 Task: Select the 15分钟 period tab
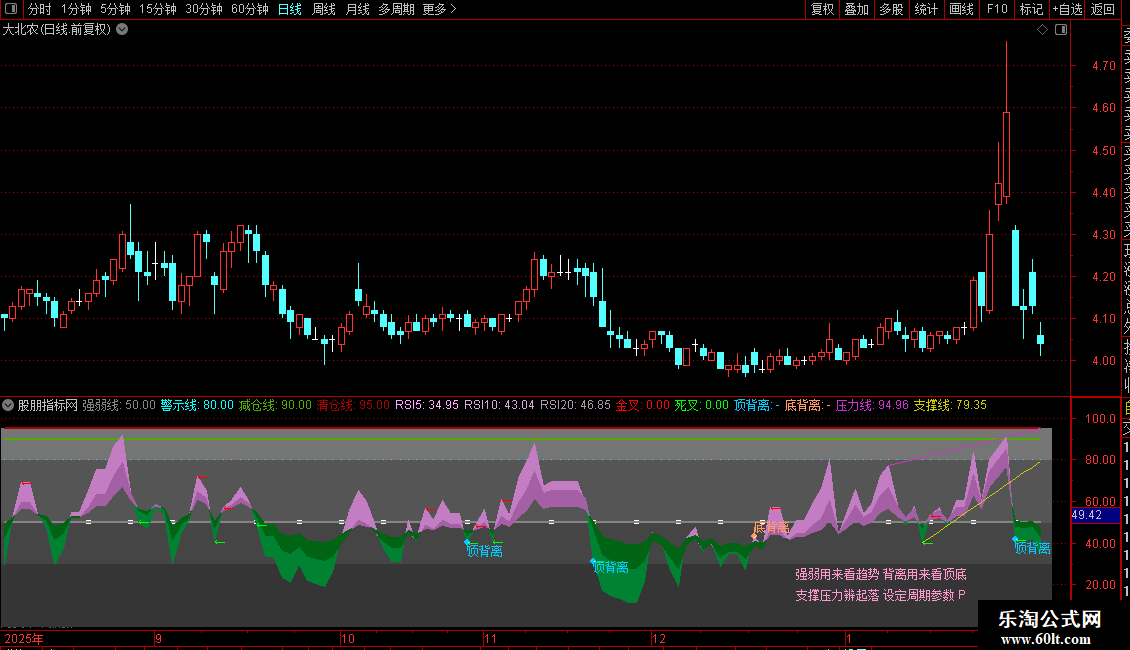(x=158, y=9)
